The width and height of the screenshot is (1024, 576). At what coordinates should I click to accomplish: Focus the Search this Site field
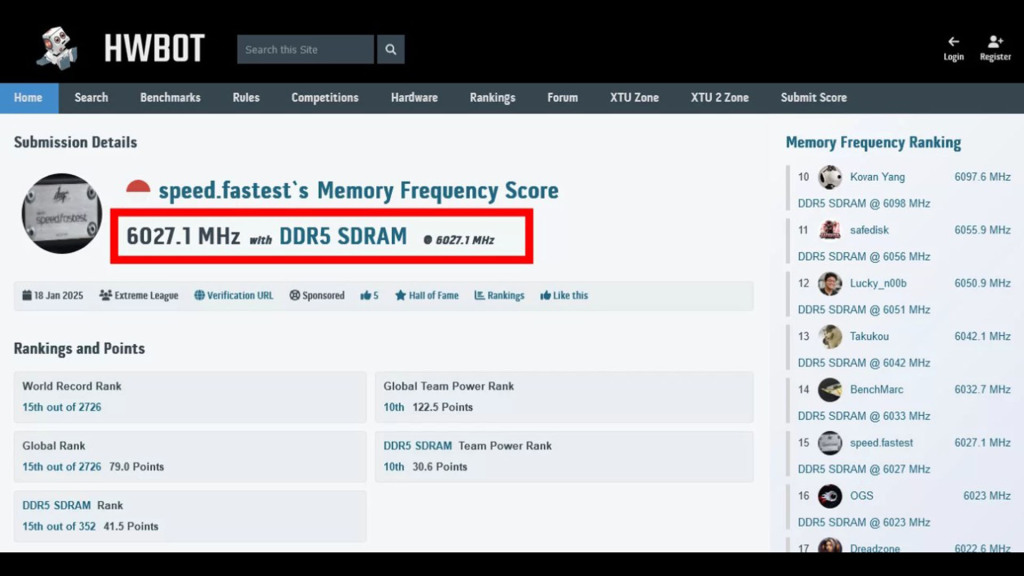(x=306, y=50)
